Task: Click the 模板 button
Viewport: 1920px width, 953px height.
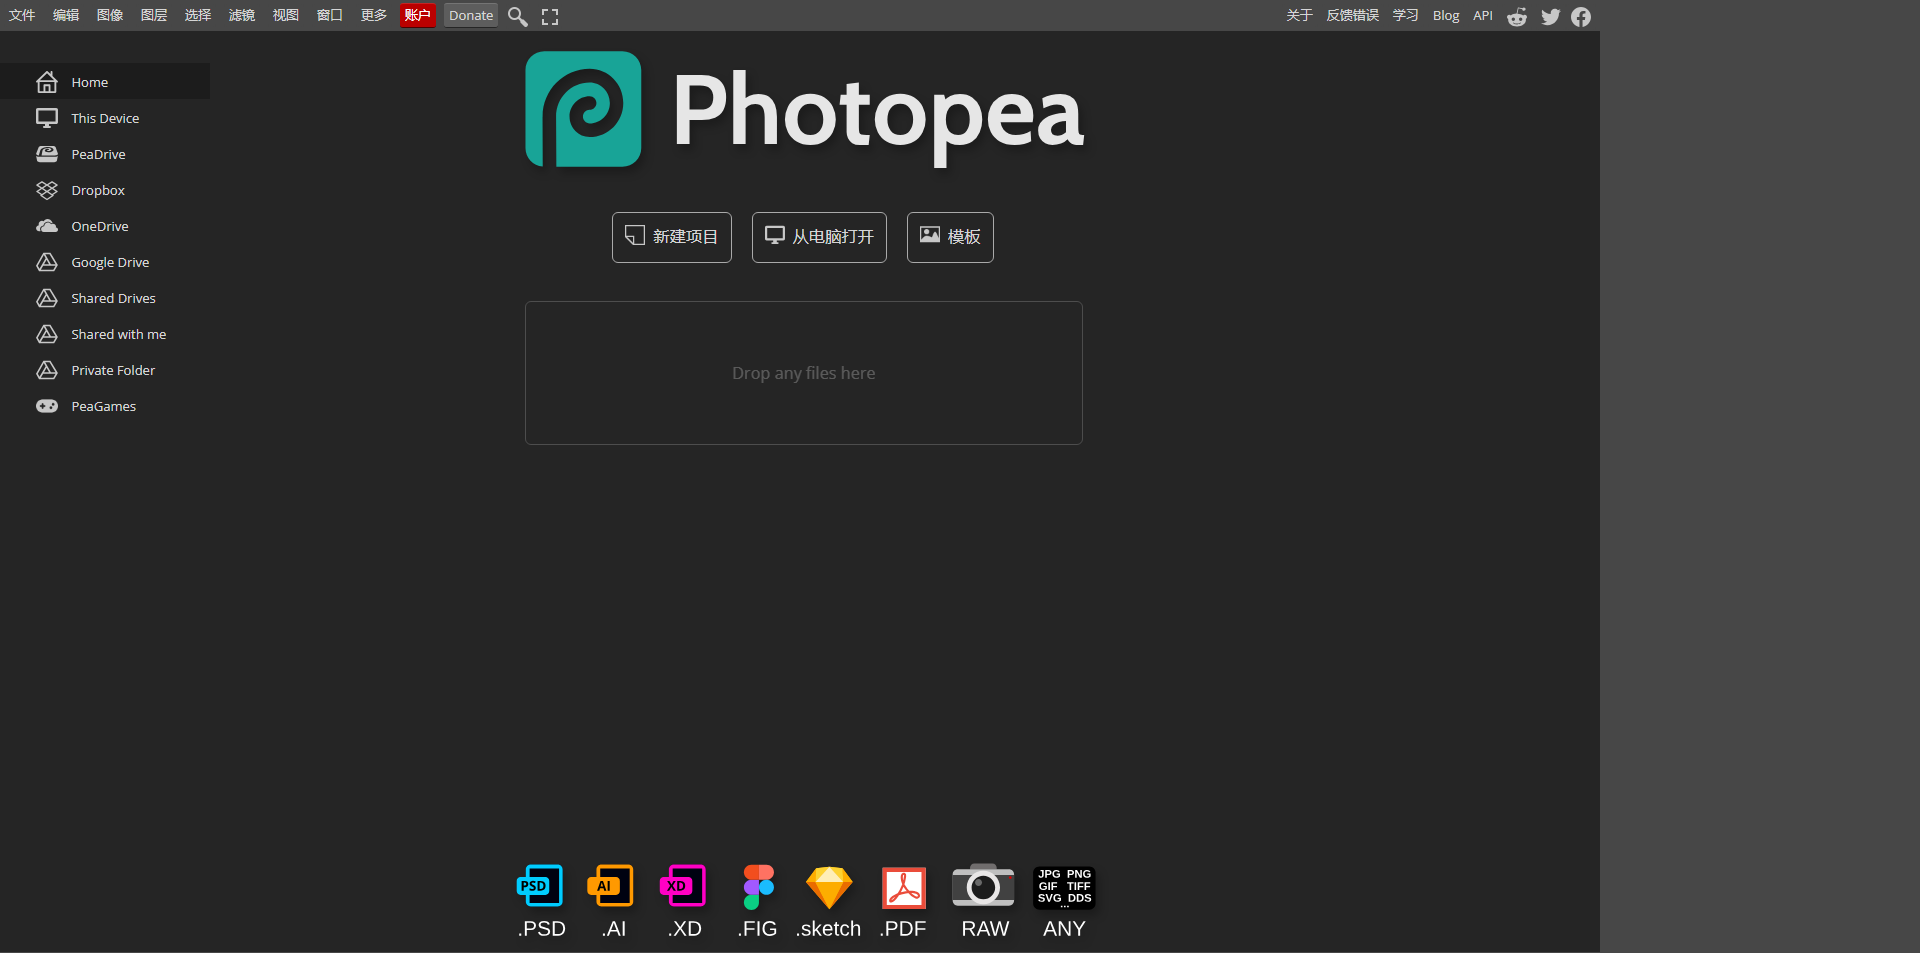Action: pyautogui.click(x=950, y=237)
